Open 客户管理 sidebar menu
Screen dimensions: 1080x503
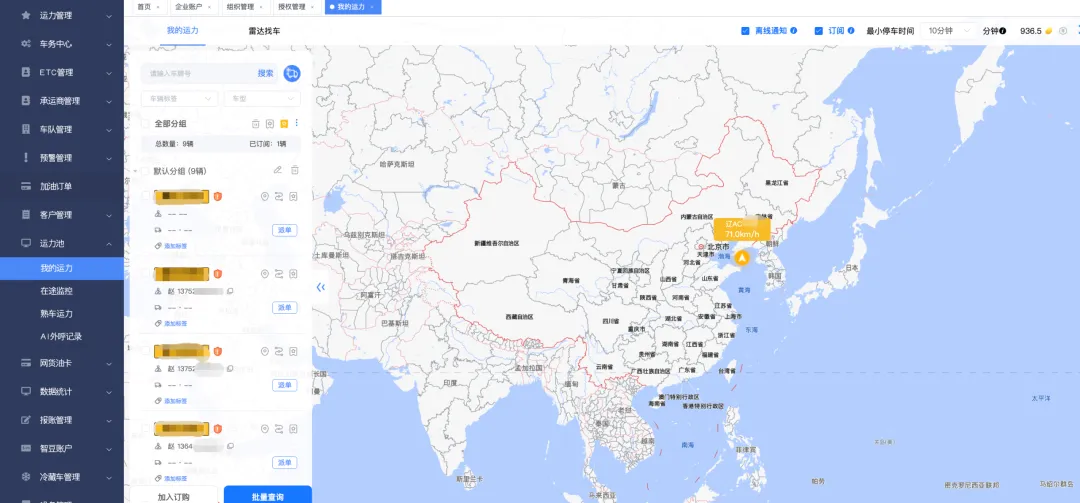(x=62, y=214)
